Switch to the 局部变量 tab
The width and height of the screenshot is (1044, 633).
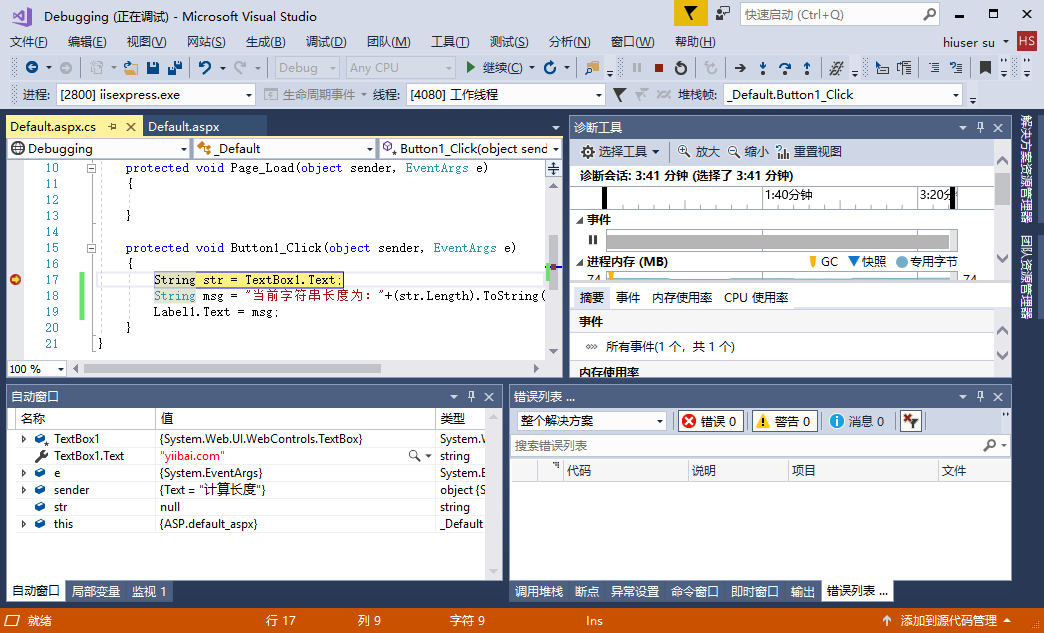(96, 591)
